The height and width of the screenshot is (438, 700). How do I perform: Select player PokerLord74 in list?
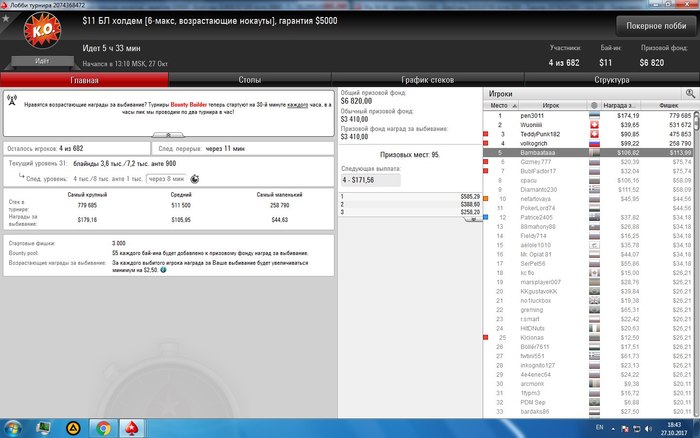pyautogui.click(x=588, y=208)
